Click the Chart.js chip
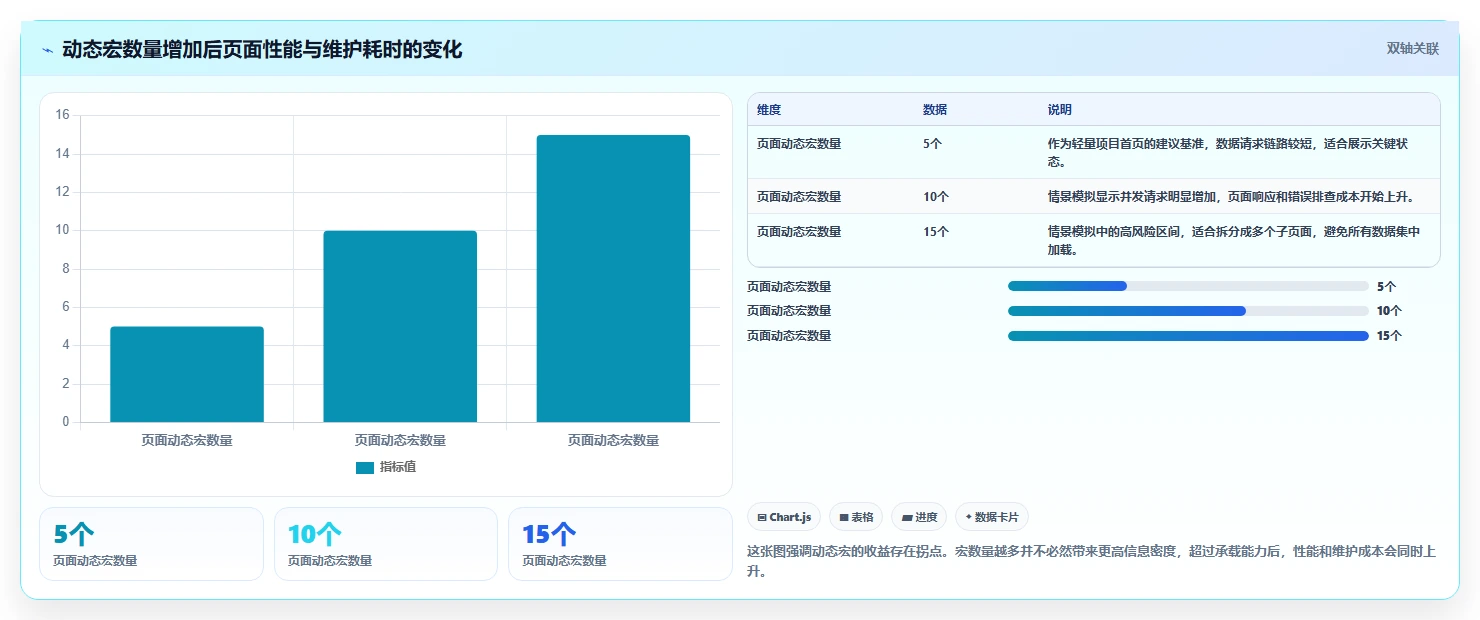 pyautogui.click(x=784, y=517)
